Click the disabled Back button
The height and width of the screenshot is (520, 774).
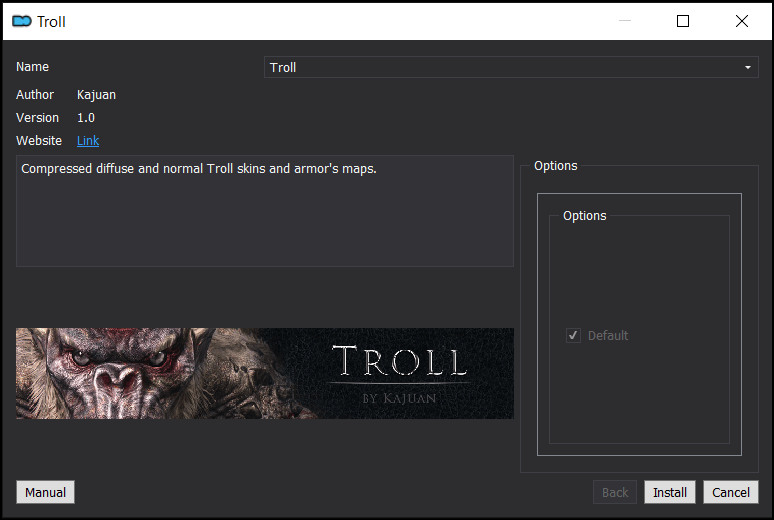point(615,492)
